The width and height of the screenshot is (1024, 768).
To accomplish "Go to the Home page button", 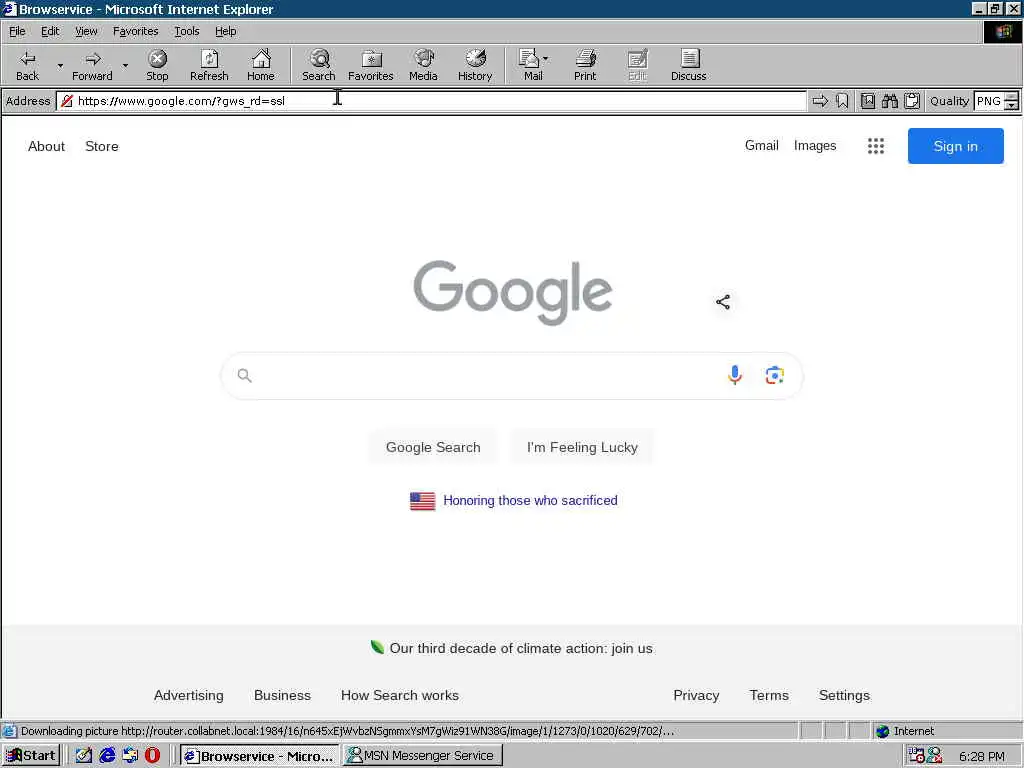I will (x=261, y=65).
